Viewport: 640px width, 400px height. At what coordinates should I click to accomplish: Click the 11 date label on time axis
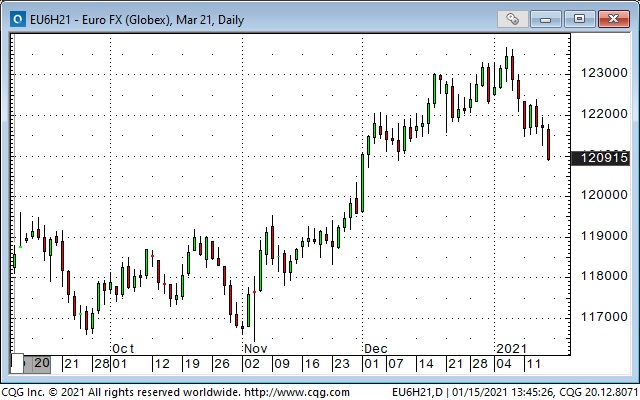534,364
